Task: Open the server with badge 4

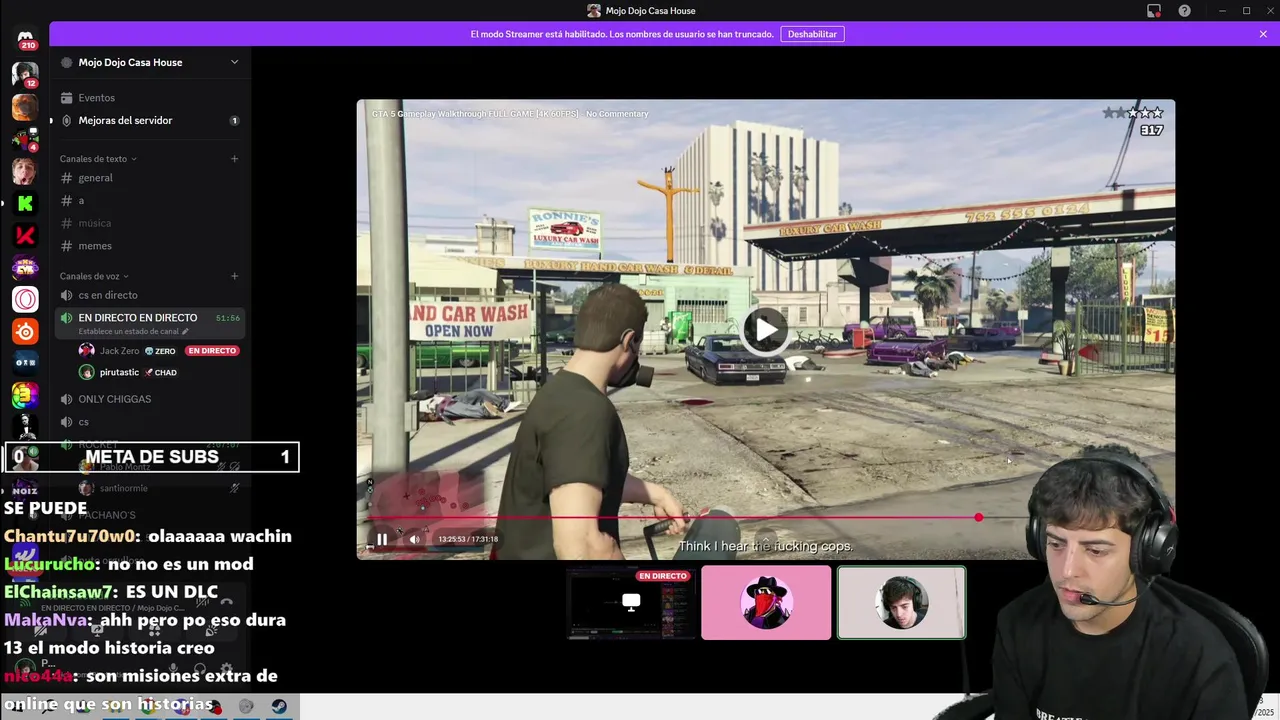Action: click(x=25, y=139)
